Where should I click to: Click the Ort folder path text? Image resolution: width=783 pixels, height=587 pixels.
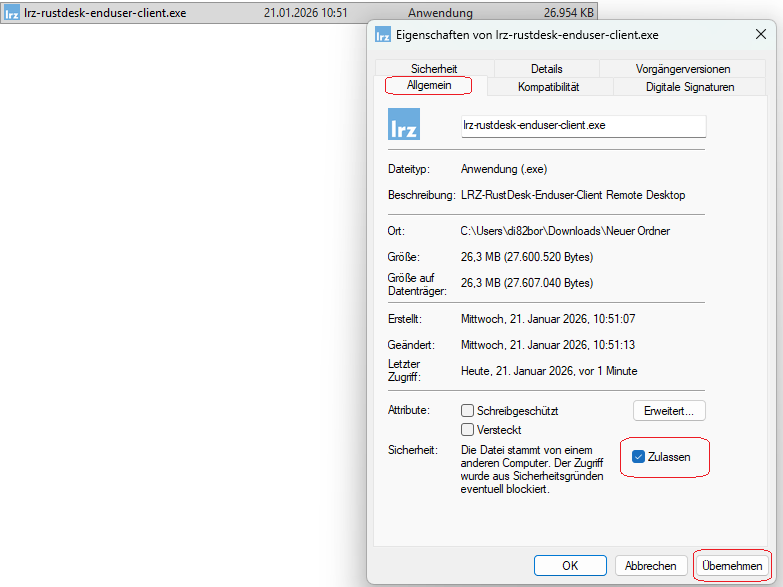pyautogui.click(x=565, y=231)
